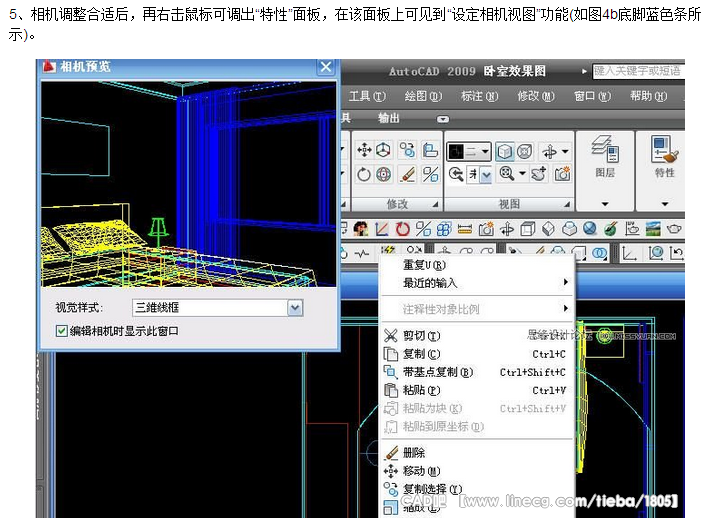
Task: Expand the walk tool small dropdown in 视图 panel
Action: coord(486,175)
